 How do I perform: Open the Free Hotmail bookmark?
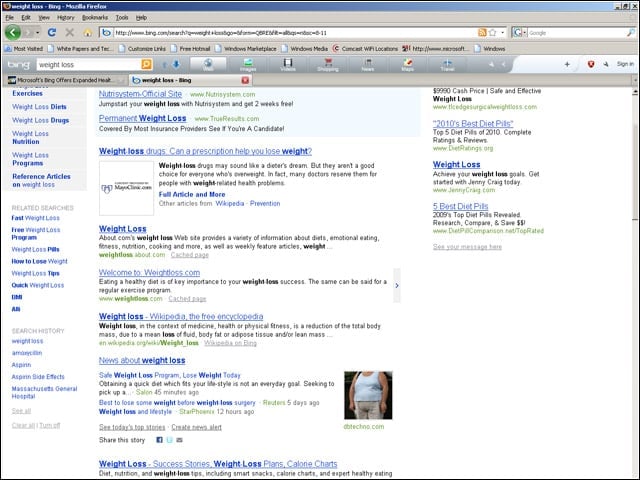tap(191, 49)
